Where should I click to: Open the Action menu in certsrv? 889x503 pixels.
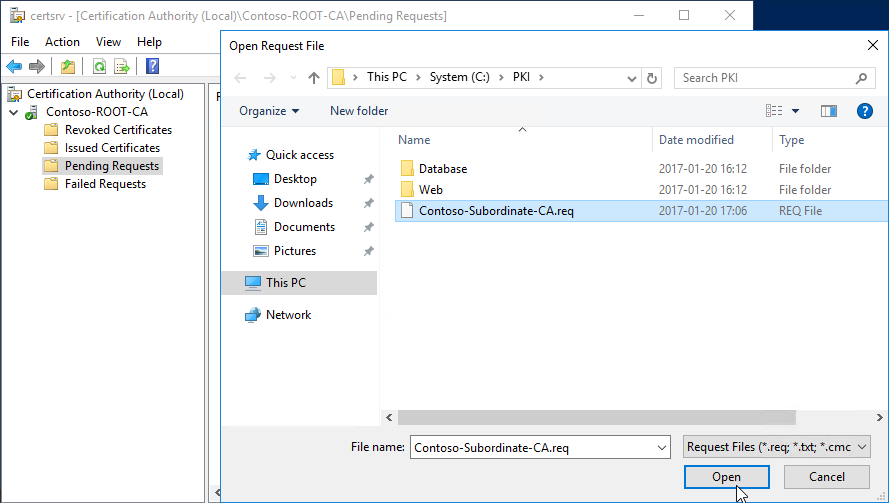[62, 42]
